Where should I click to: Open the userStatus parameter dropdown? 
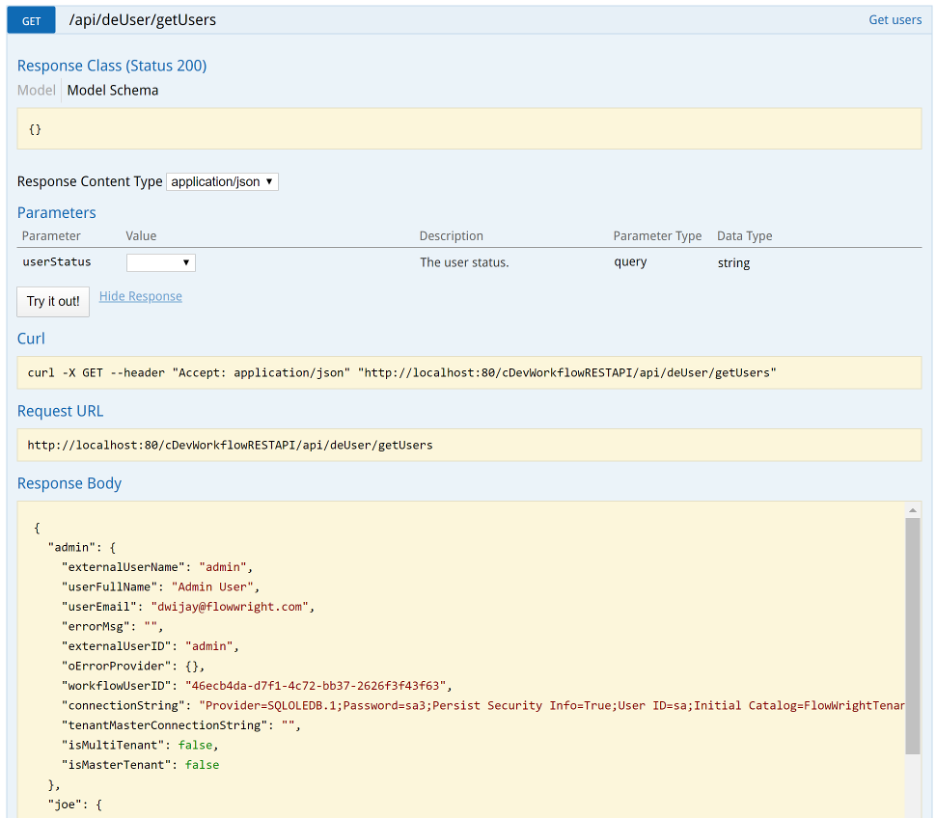click(160, 261)
